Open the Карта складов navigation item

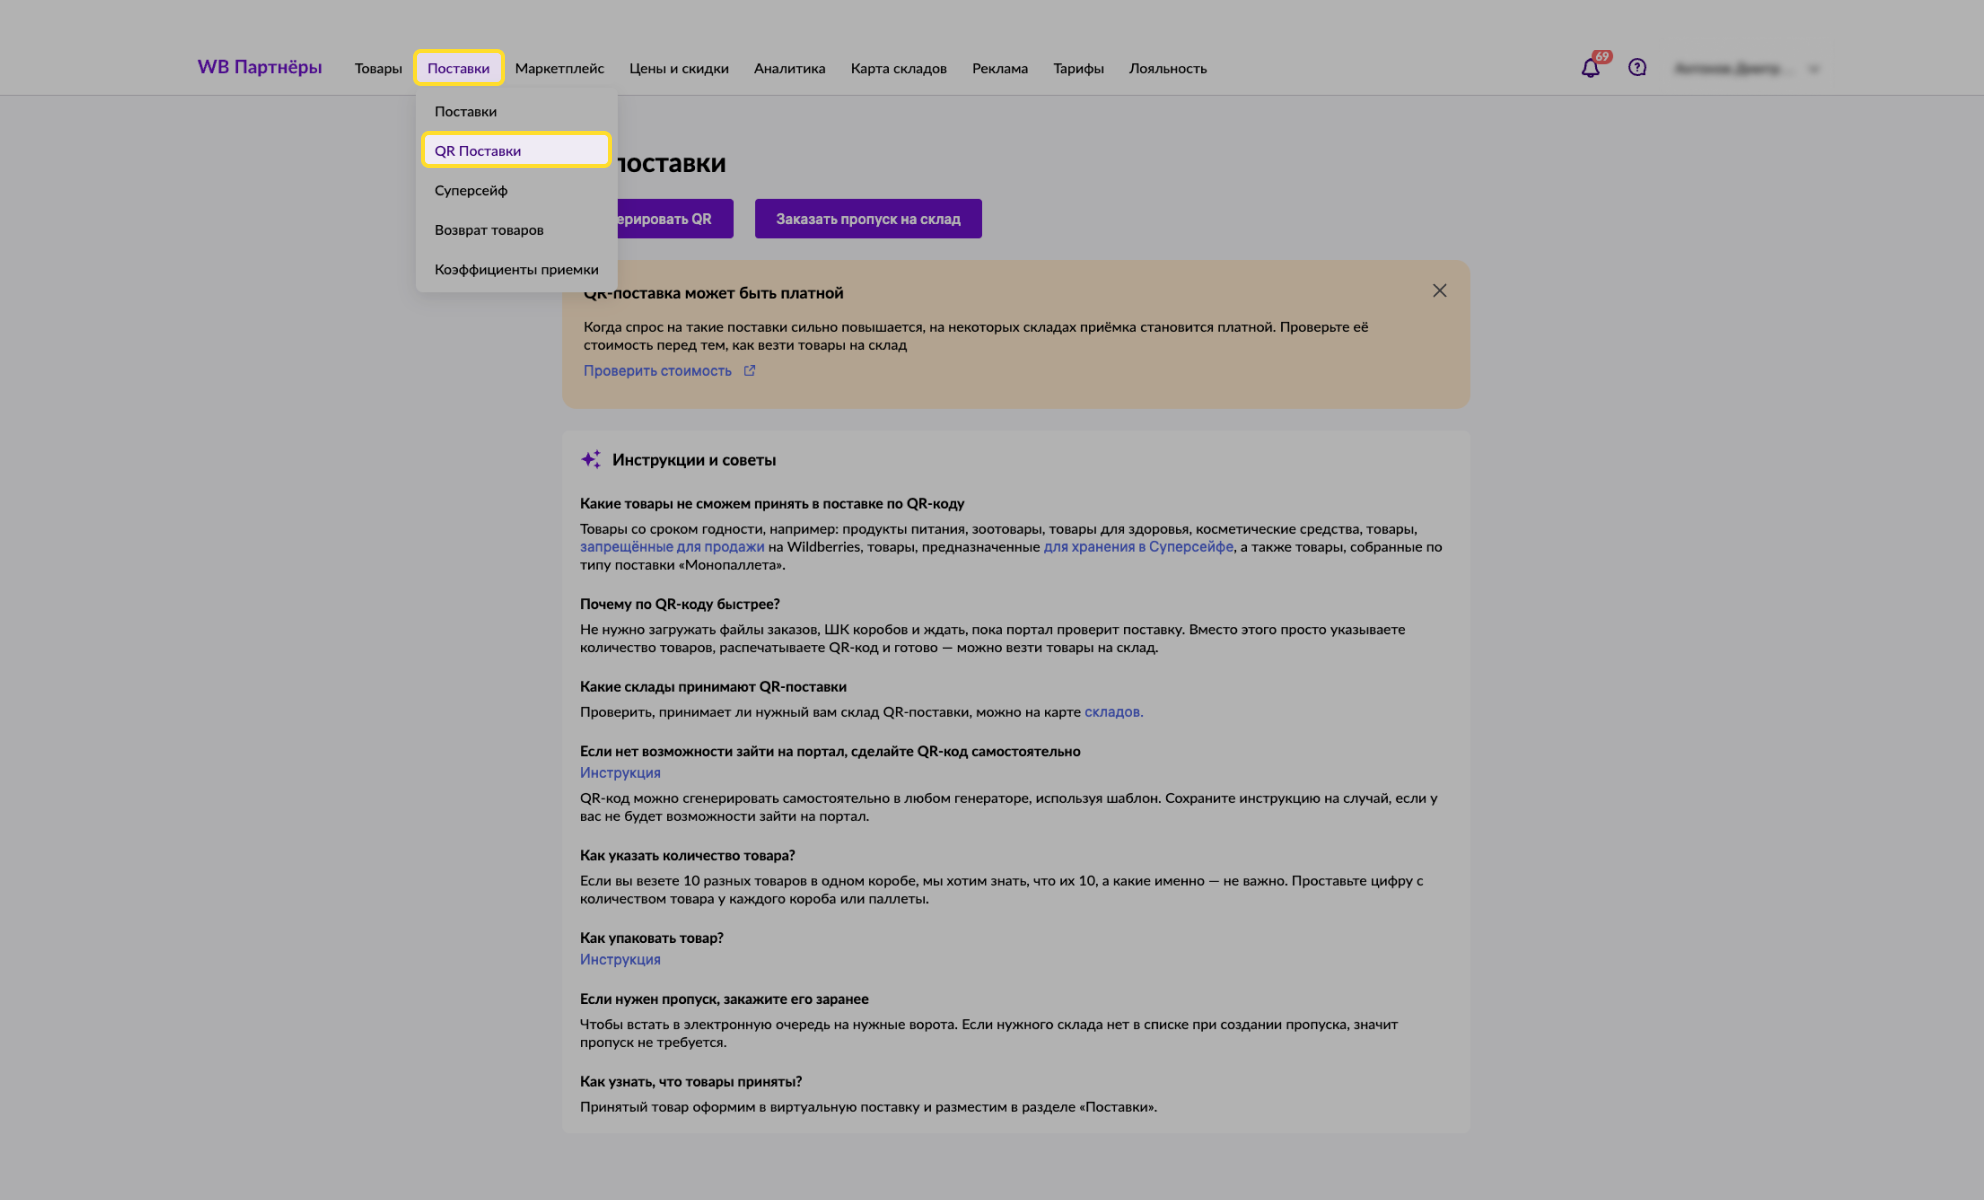898,69
